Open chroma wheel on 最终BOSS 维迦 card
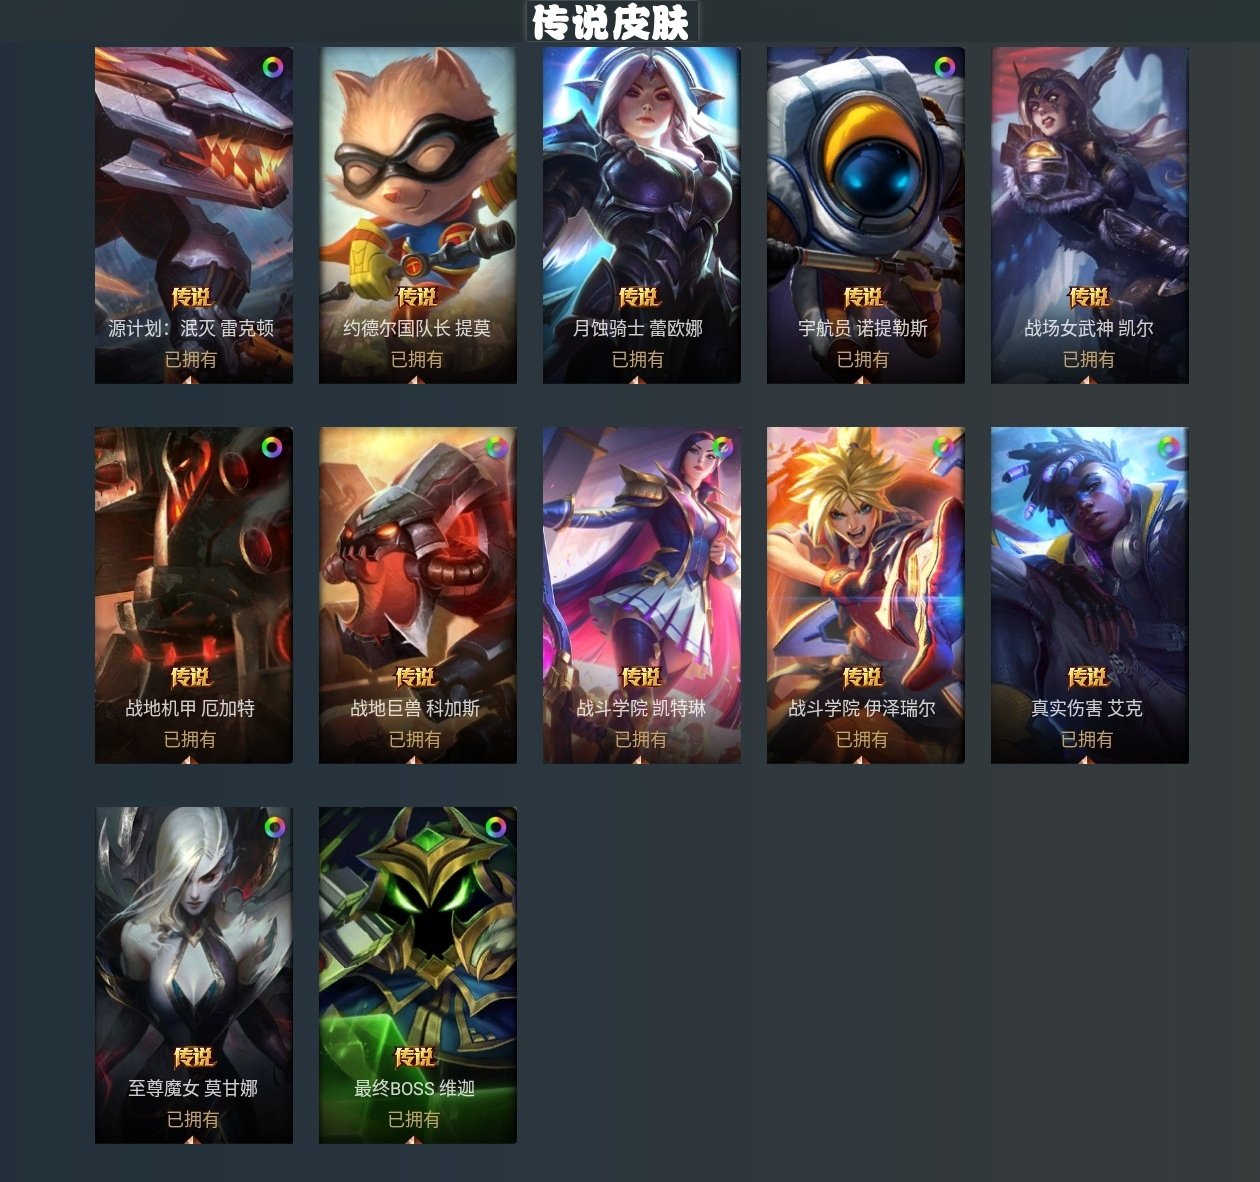The height and width of the screenshot is (1182, 1260). pos(496,827)
